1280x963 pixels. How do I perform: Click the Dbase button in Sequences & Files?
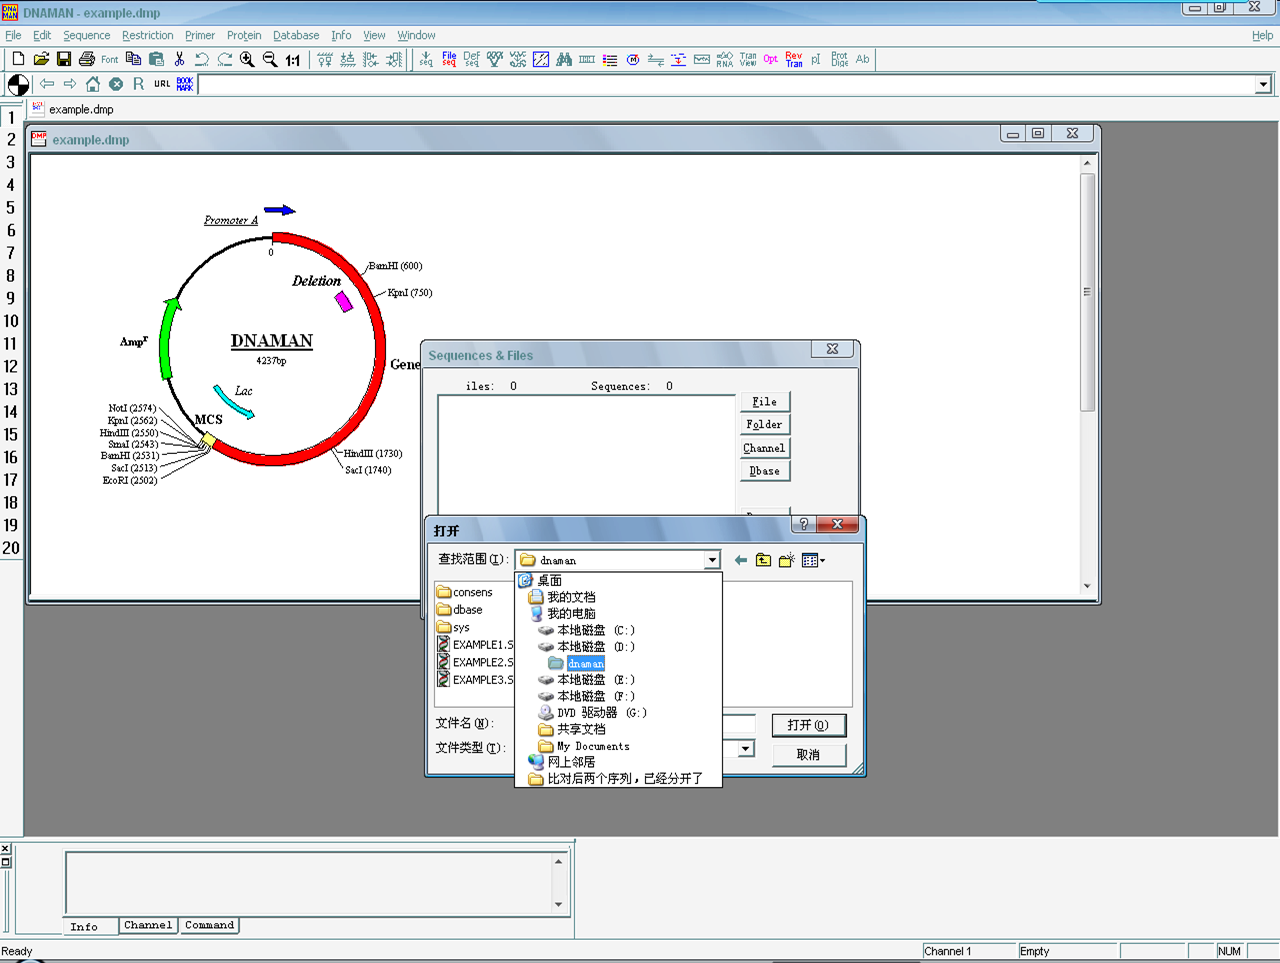click(764, 471)
